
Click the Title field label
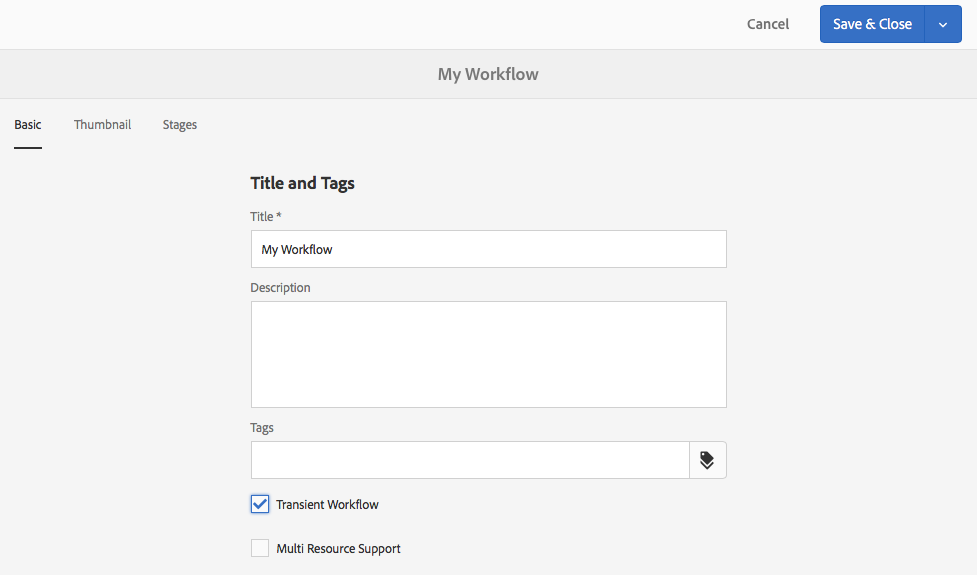click(262, 217)
